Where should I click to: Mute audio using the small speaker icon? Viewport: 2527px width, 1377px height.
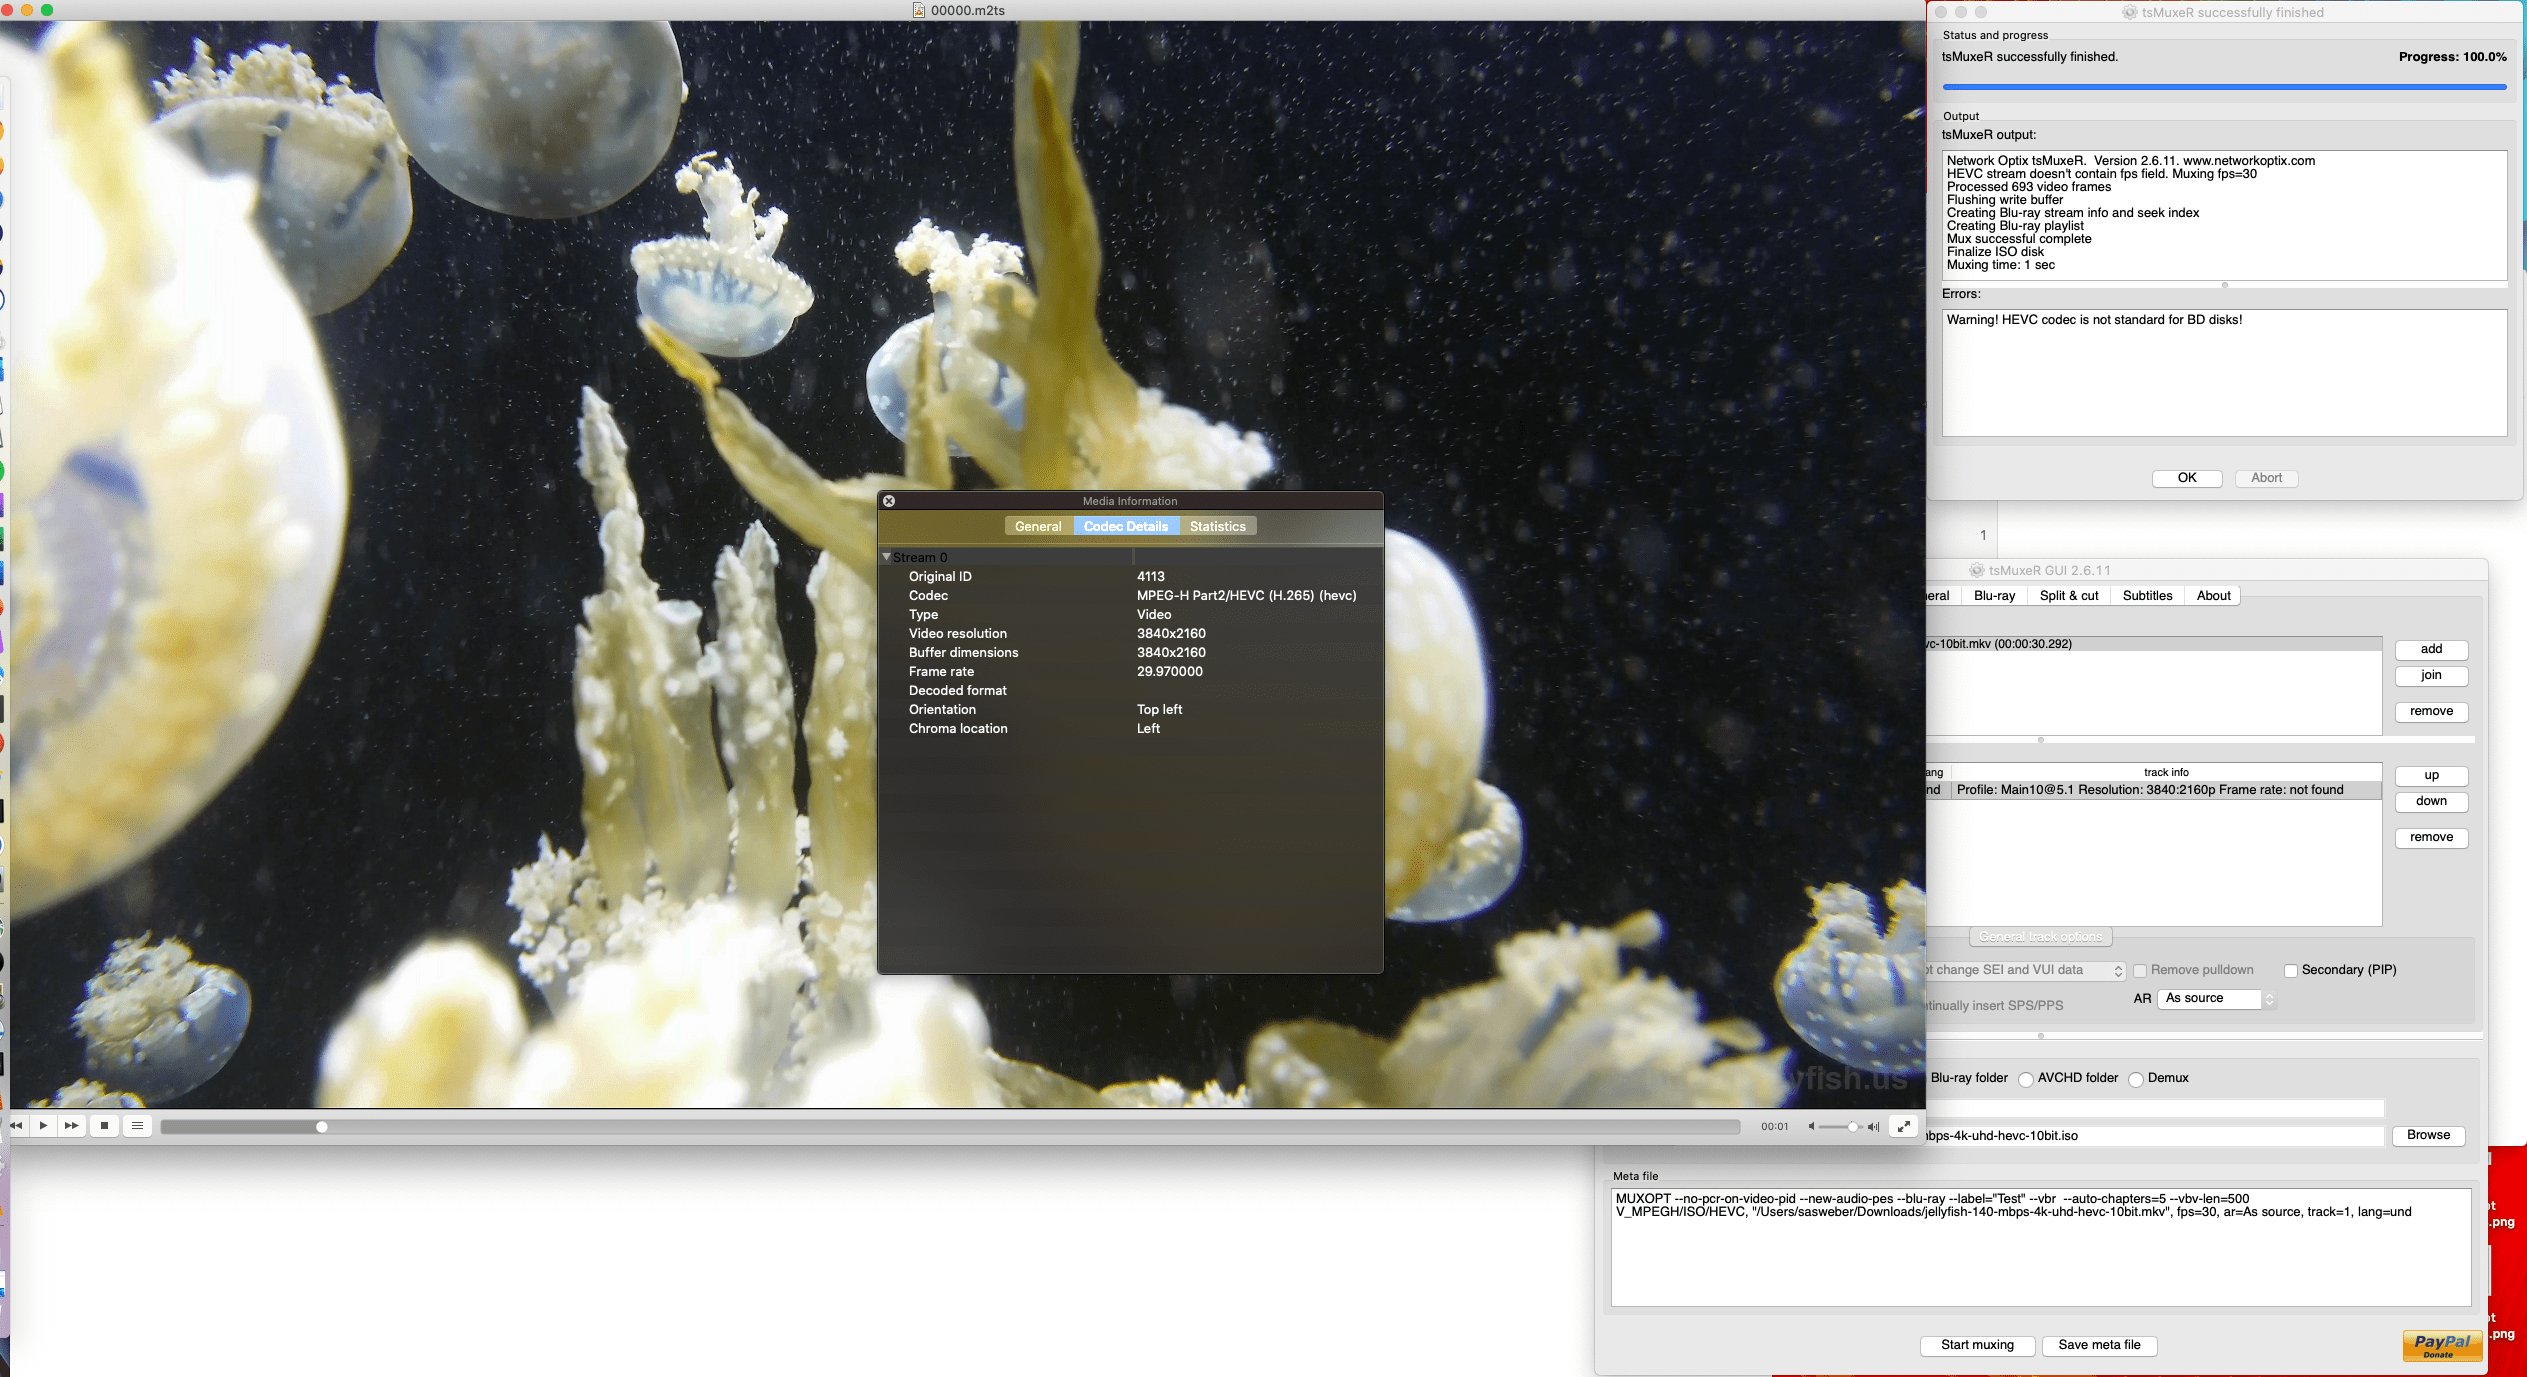[x=1811, y=1127]
